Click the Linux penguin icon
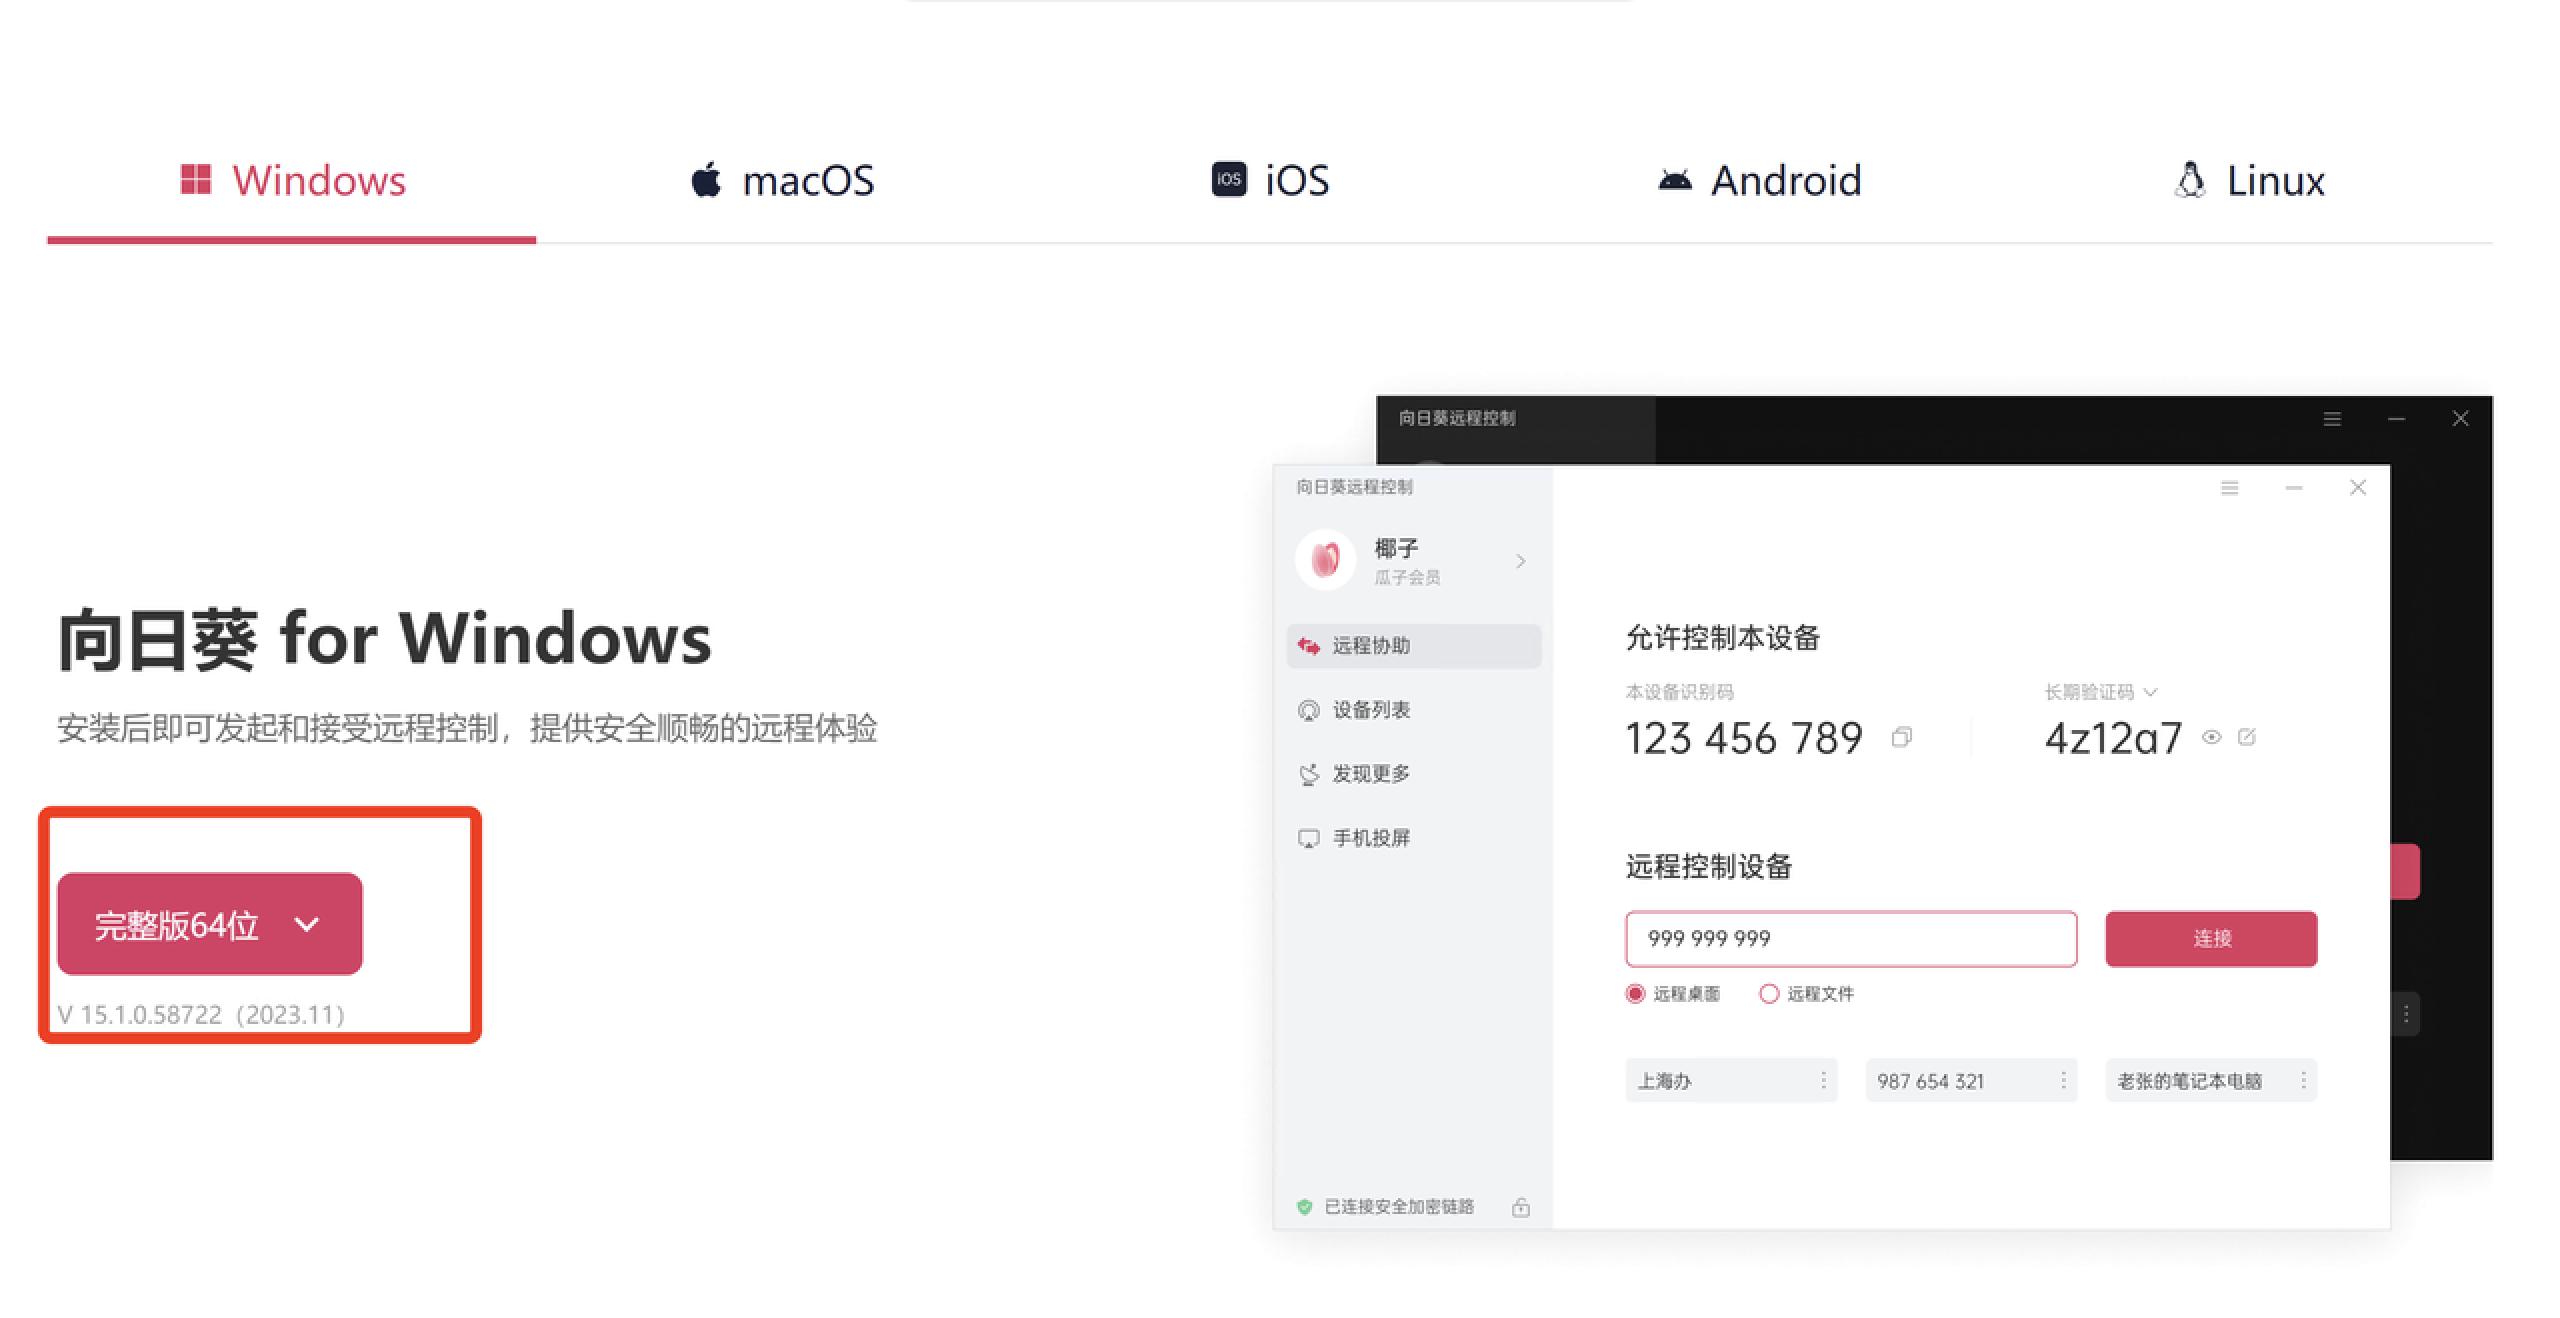The width and height of the screenshot is (2560, 1318). (x=2190, y=180)
